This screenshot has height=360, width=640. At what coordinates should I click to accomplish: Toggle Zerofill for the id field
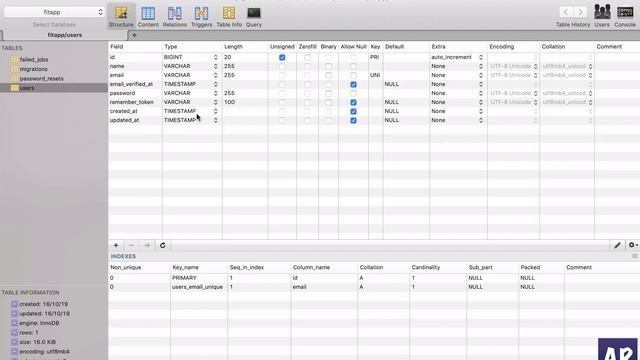pyautogui.click(x=307, y=58)
